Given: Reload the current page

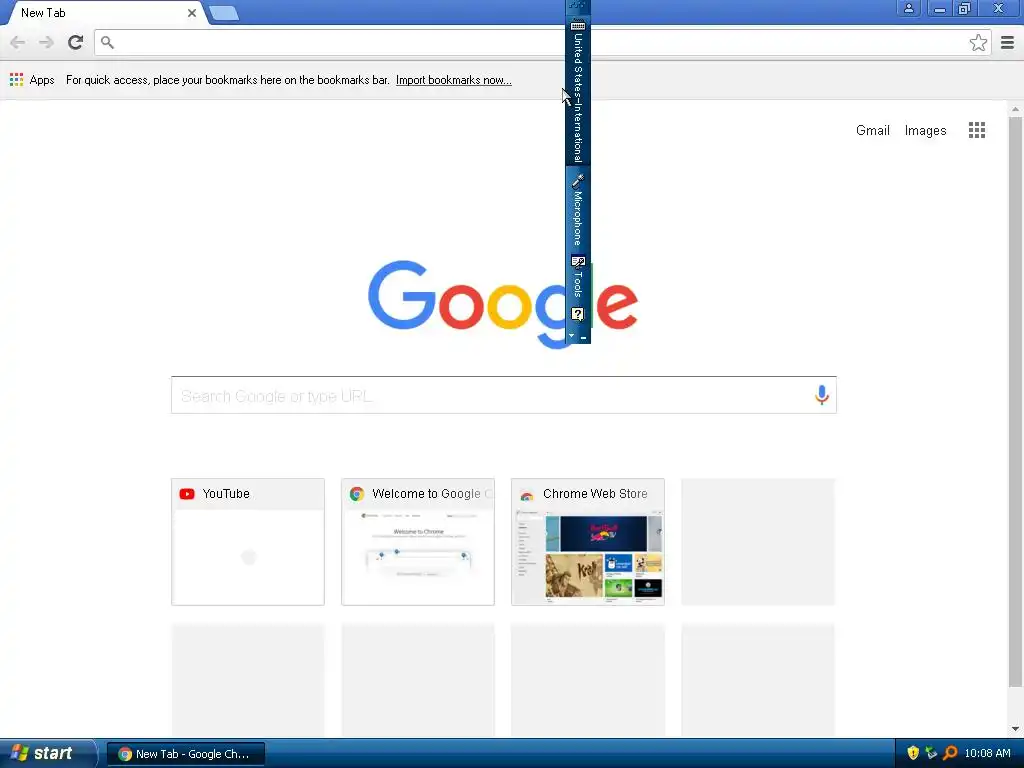Looking at the screenshot, I should tap(76, 42).
